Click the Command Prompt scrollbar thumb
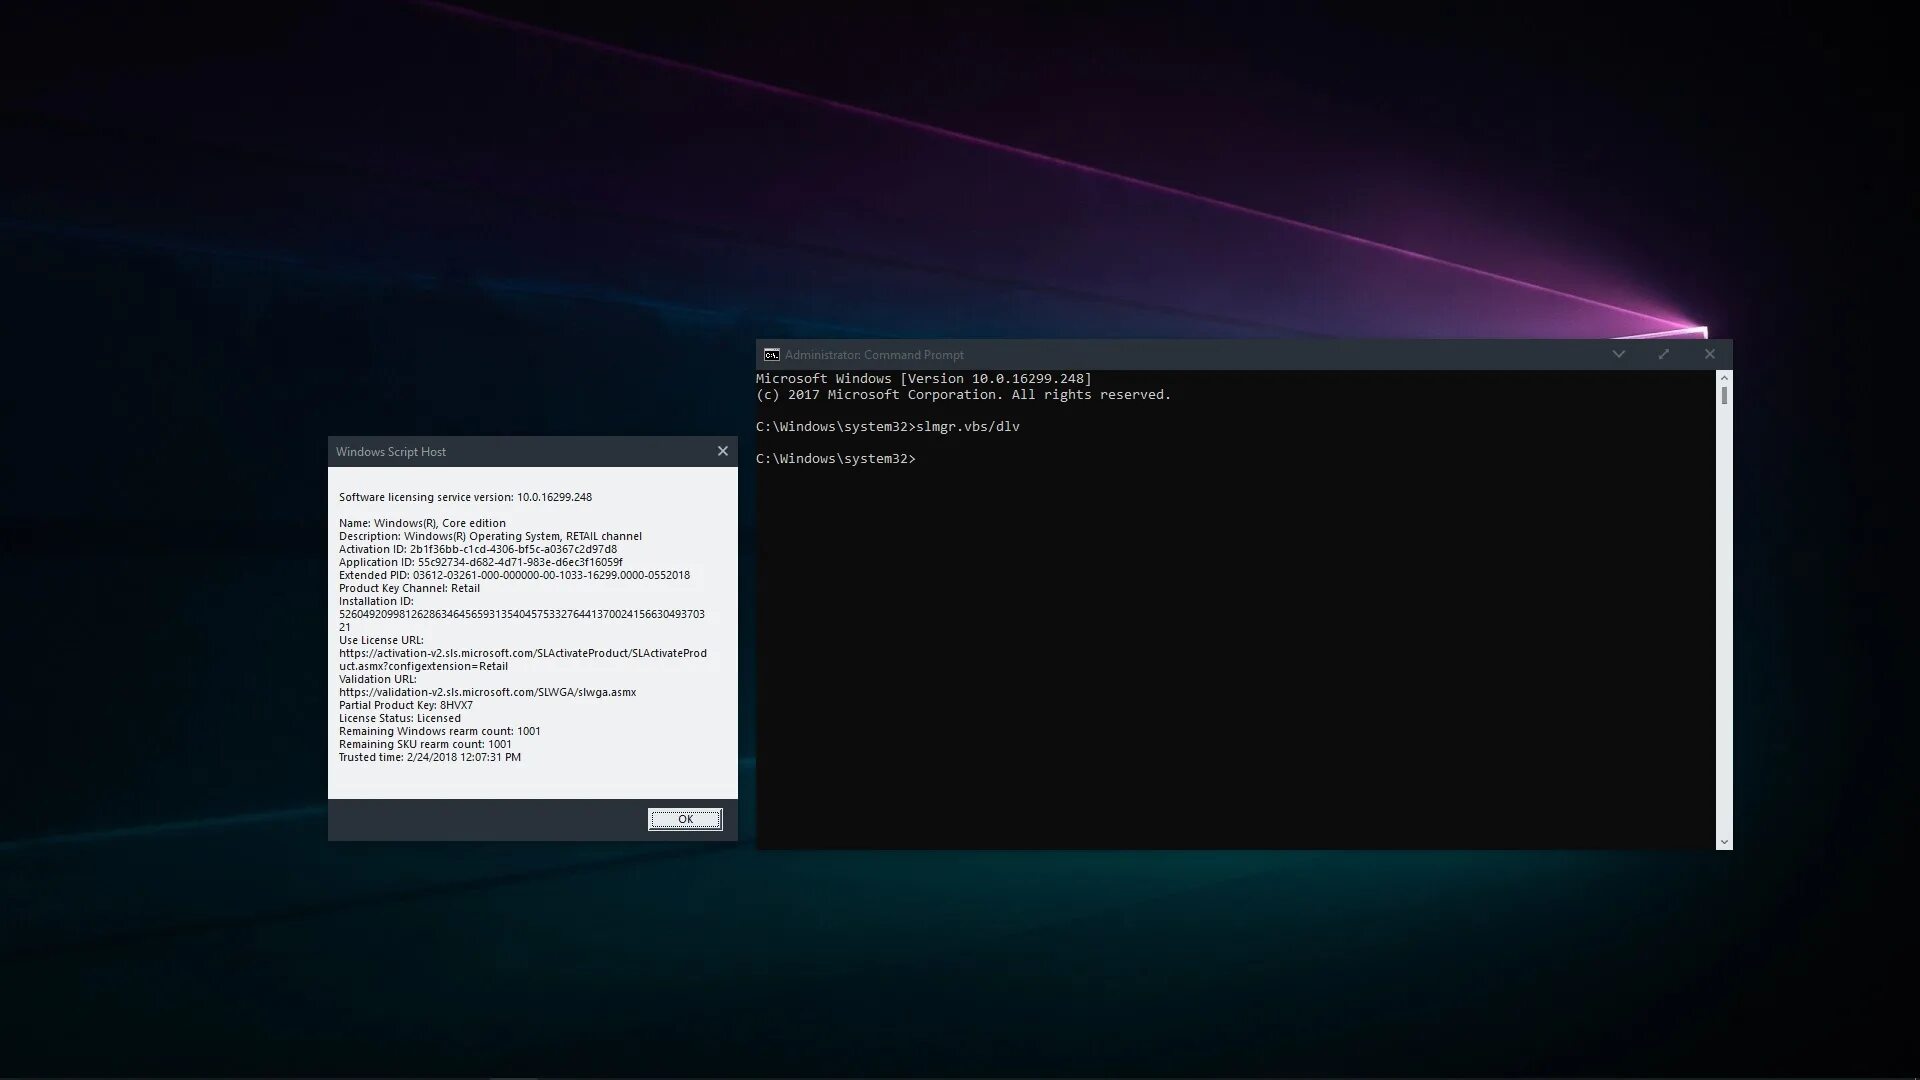The height and width of the screenshot is (1080, 1920). [x=1724, y=396]
